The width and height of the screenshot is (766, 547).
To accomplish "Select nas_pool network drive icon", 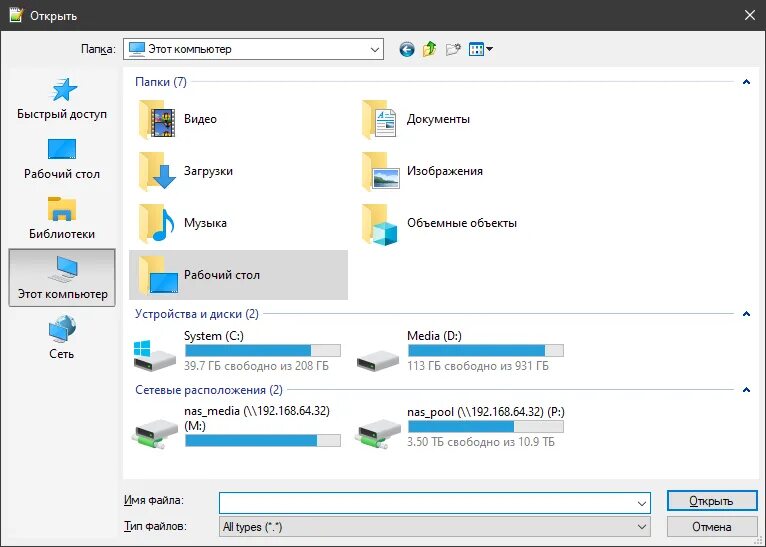I will tap(378, 433).
